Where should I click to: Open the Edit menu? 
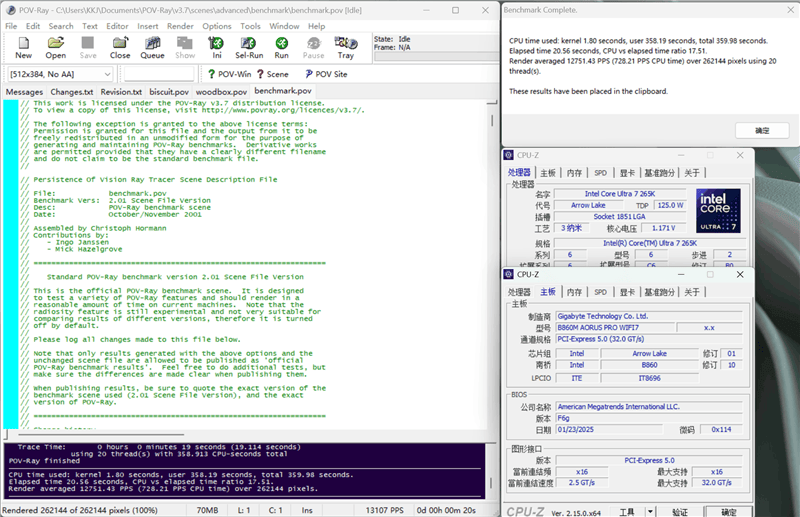pos(33,26)
